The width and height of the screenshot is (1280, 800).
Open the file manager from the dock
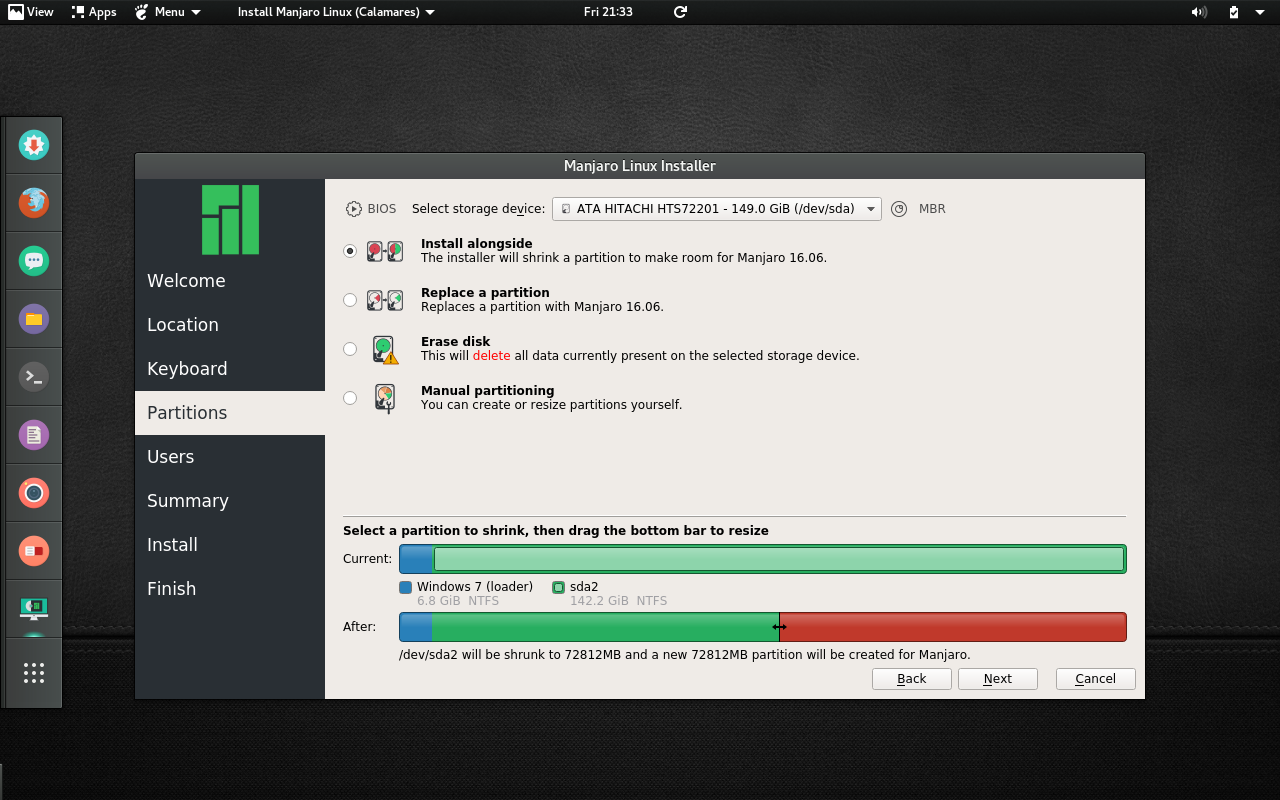click(x=34, y=319)
